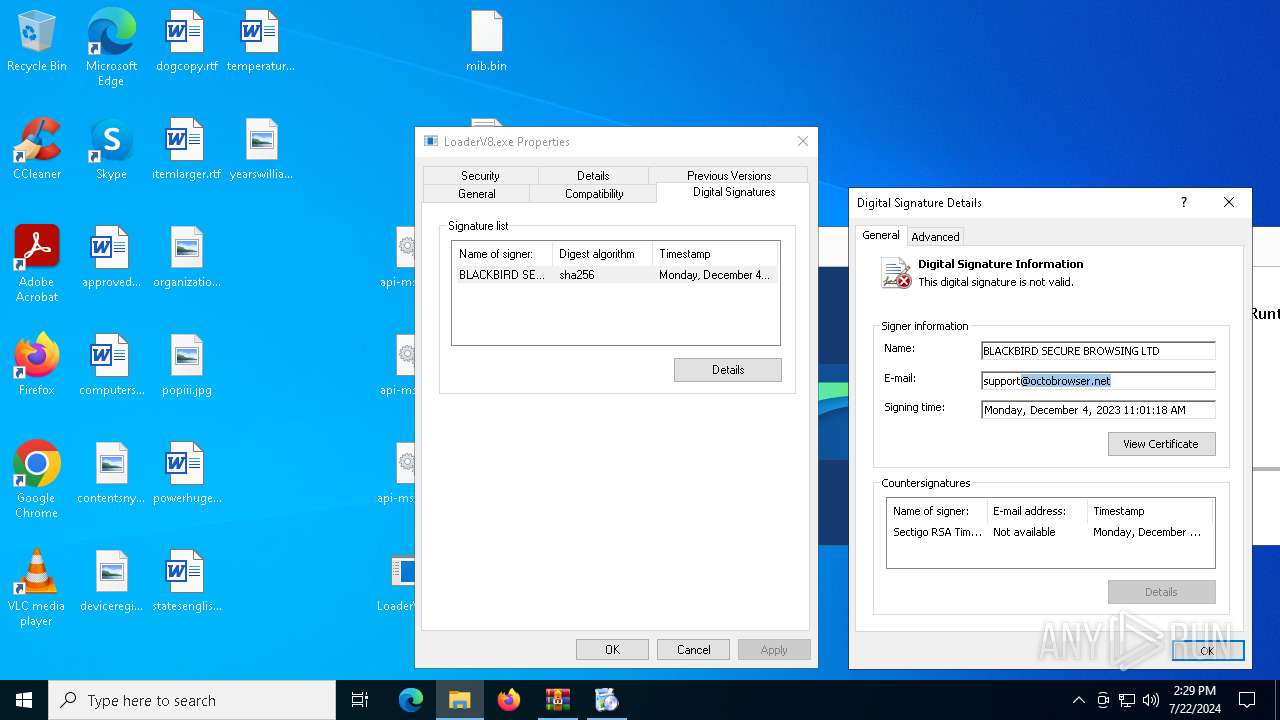Open the Previous Versions tab
The width and height of the screenshot is (1280, 720).
point(729,176)
